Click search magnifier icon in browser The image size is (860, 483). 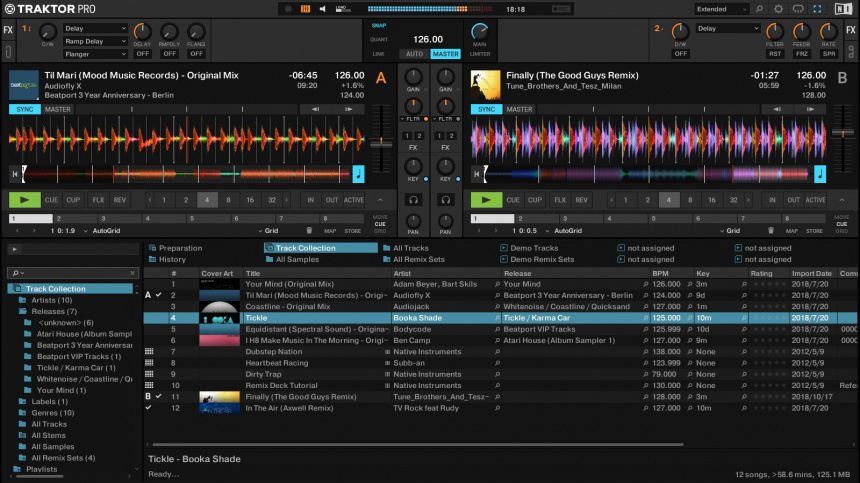click(17, 272)
